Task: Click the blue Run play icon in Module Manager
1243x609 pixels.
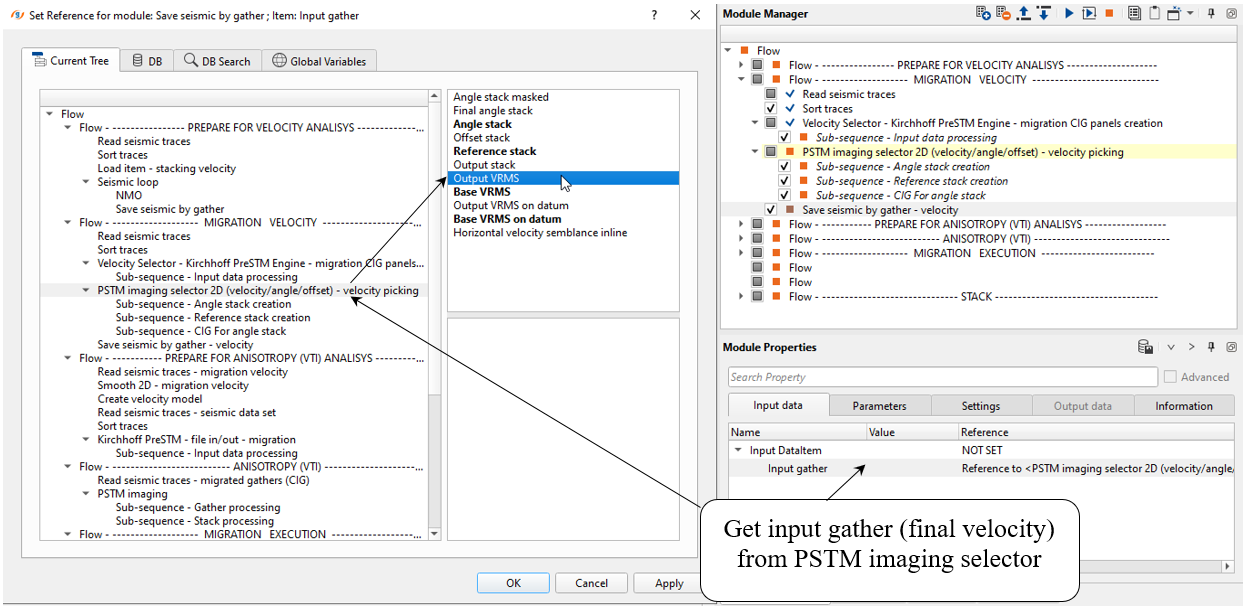Action: pos(1069,14)
